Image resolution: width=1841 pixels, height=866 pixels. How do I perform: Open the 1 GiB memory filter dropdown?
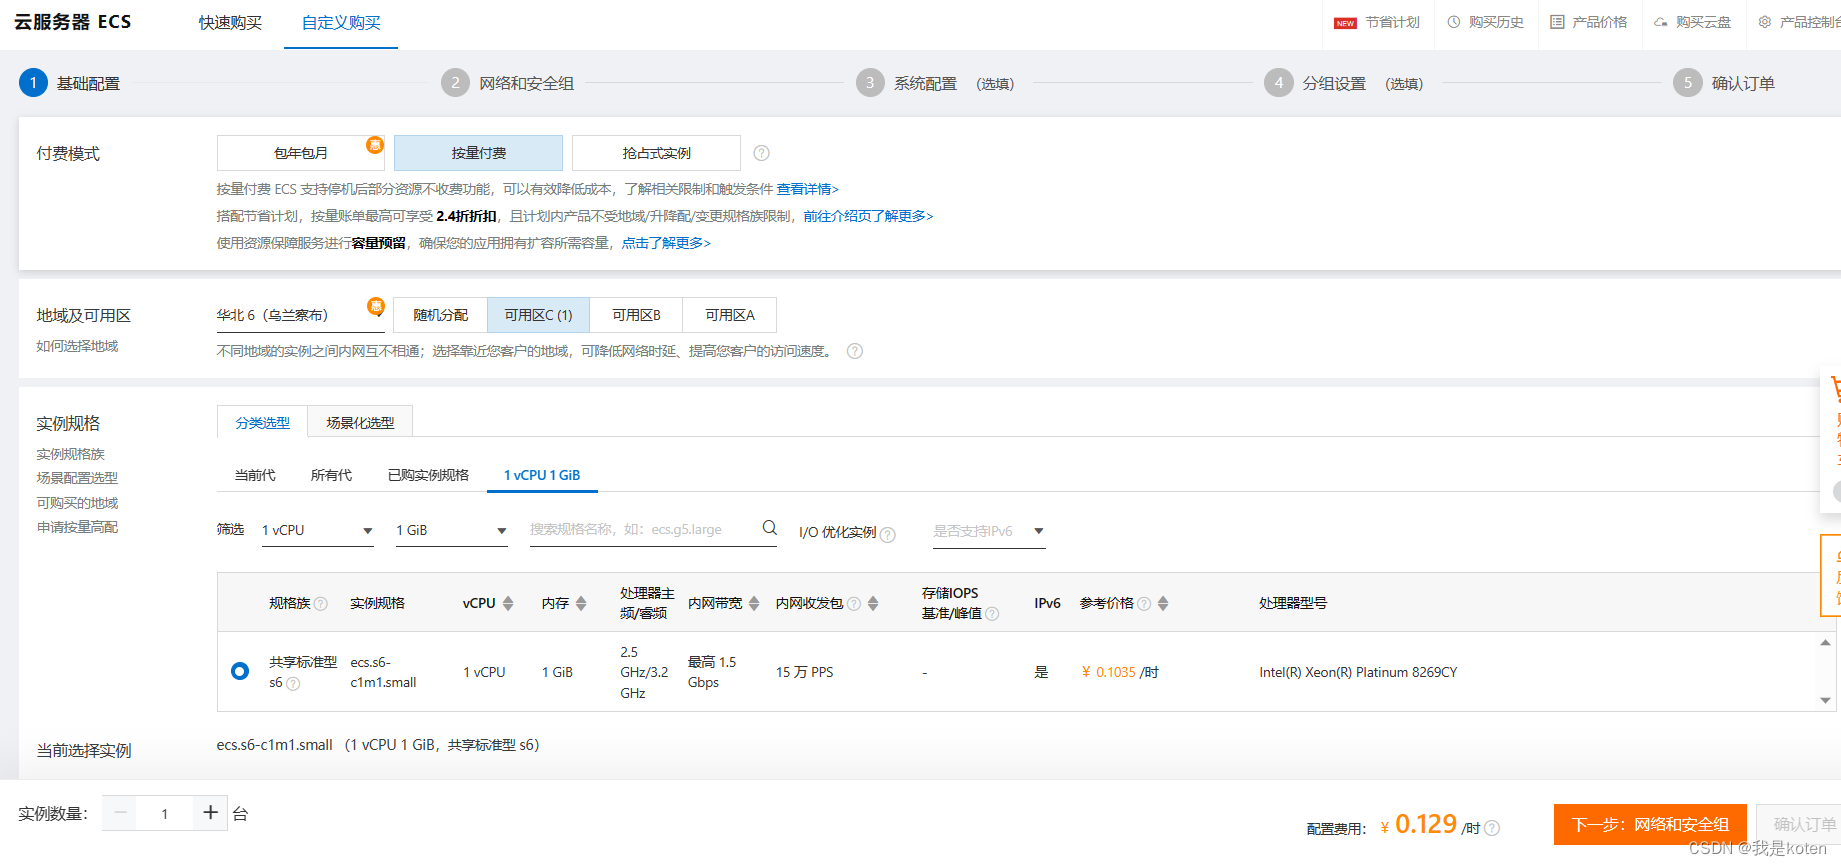point(451,530)
